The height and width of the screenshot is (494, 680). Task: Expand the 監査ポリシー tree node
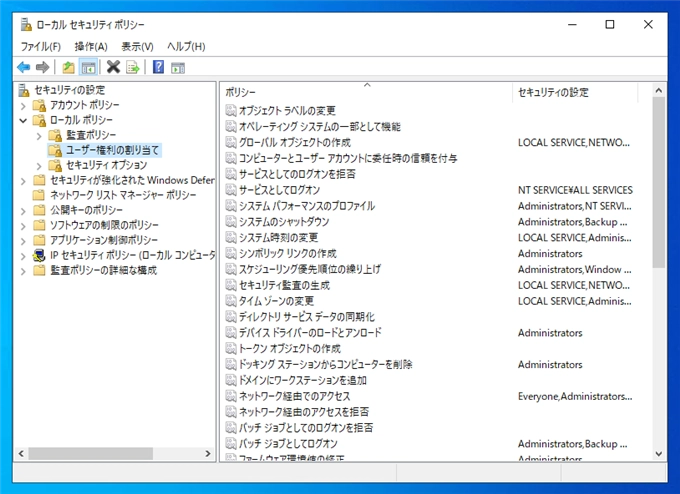tap(39, 136)
